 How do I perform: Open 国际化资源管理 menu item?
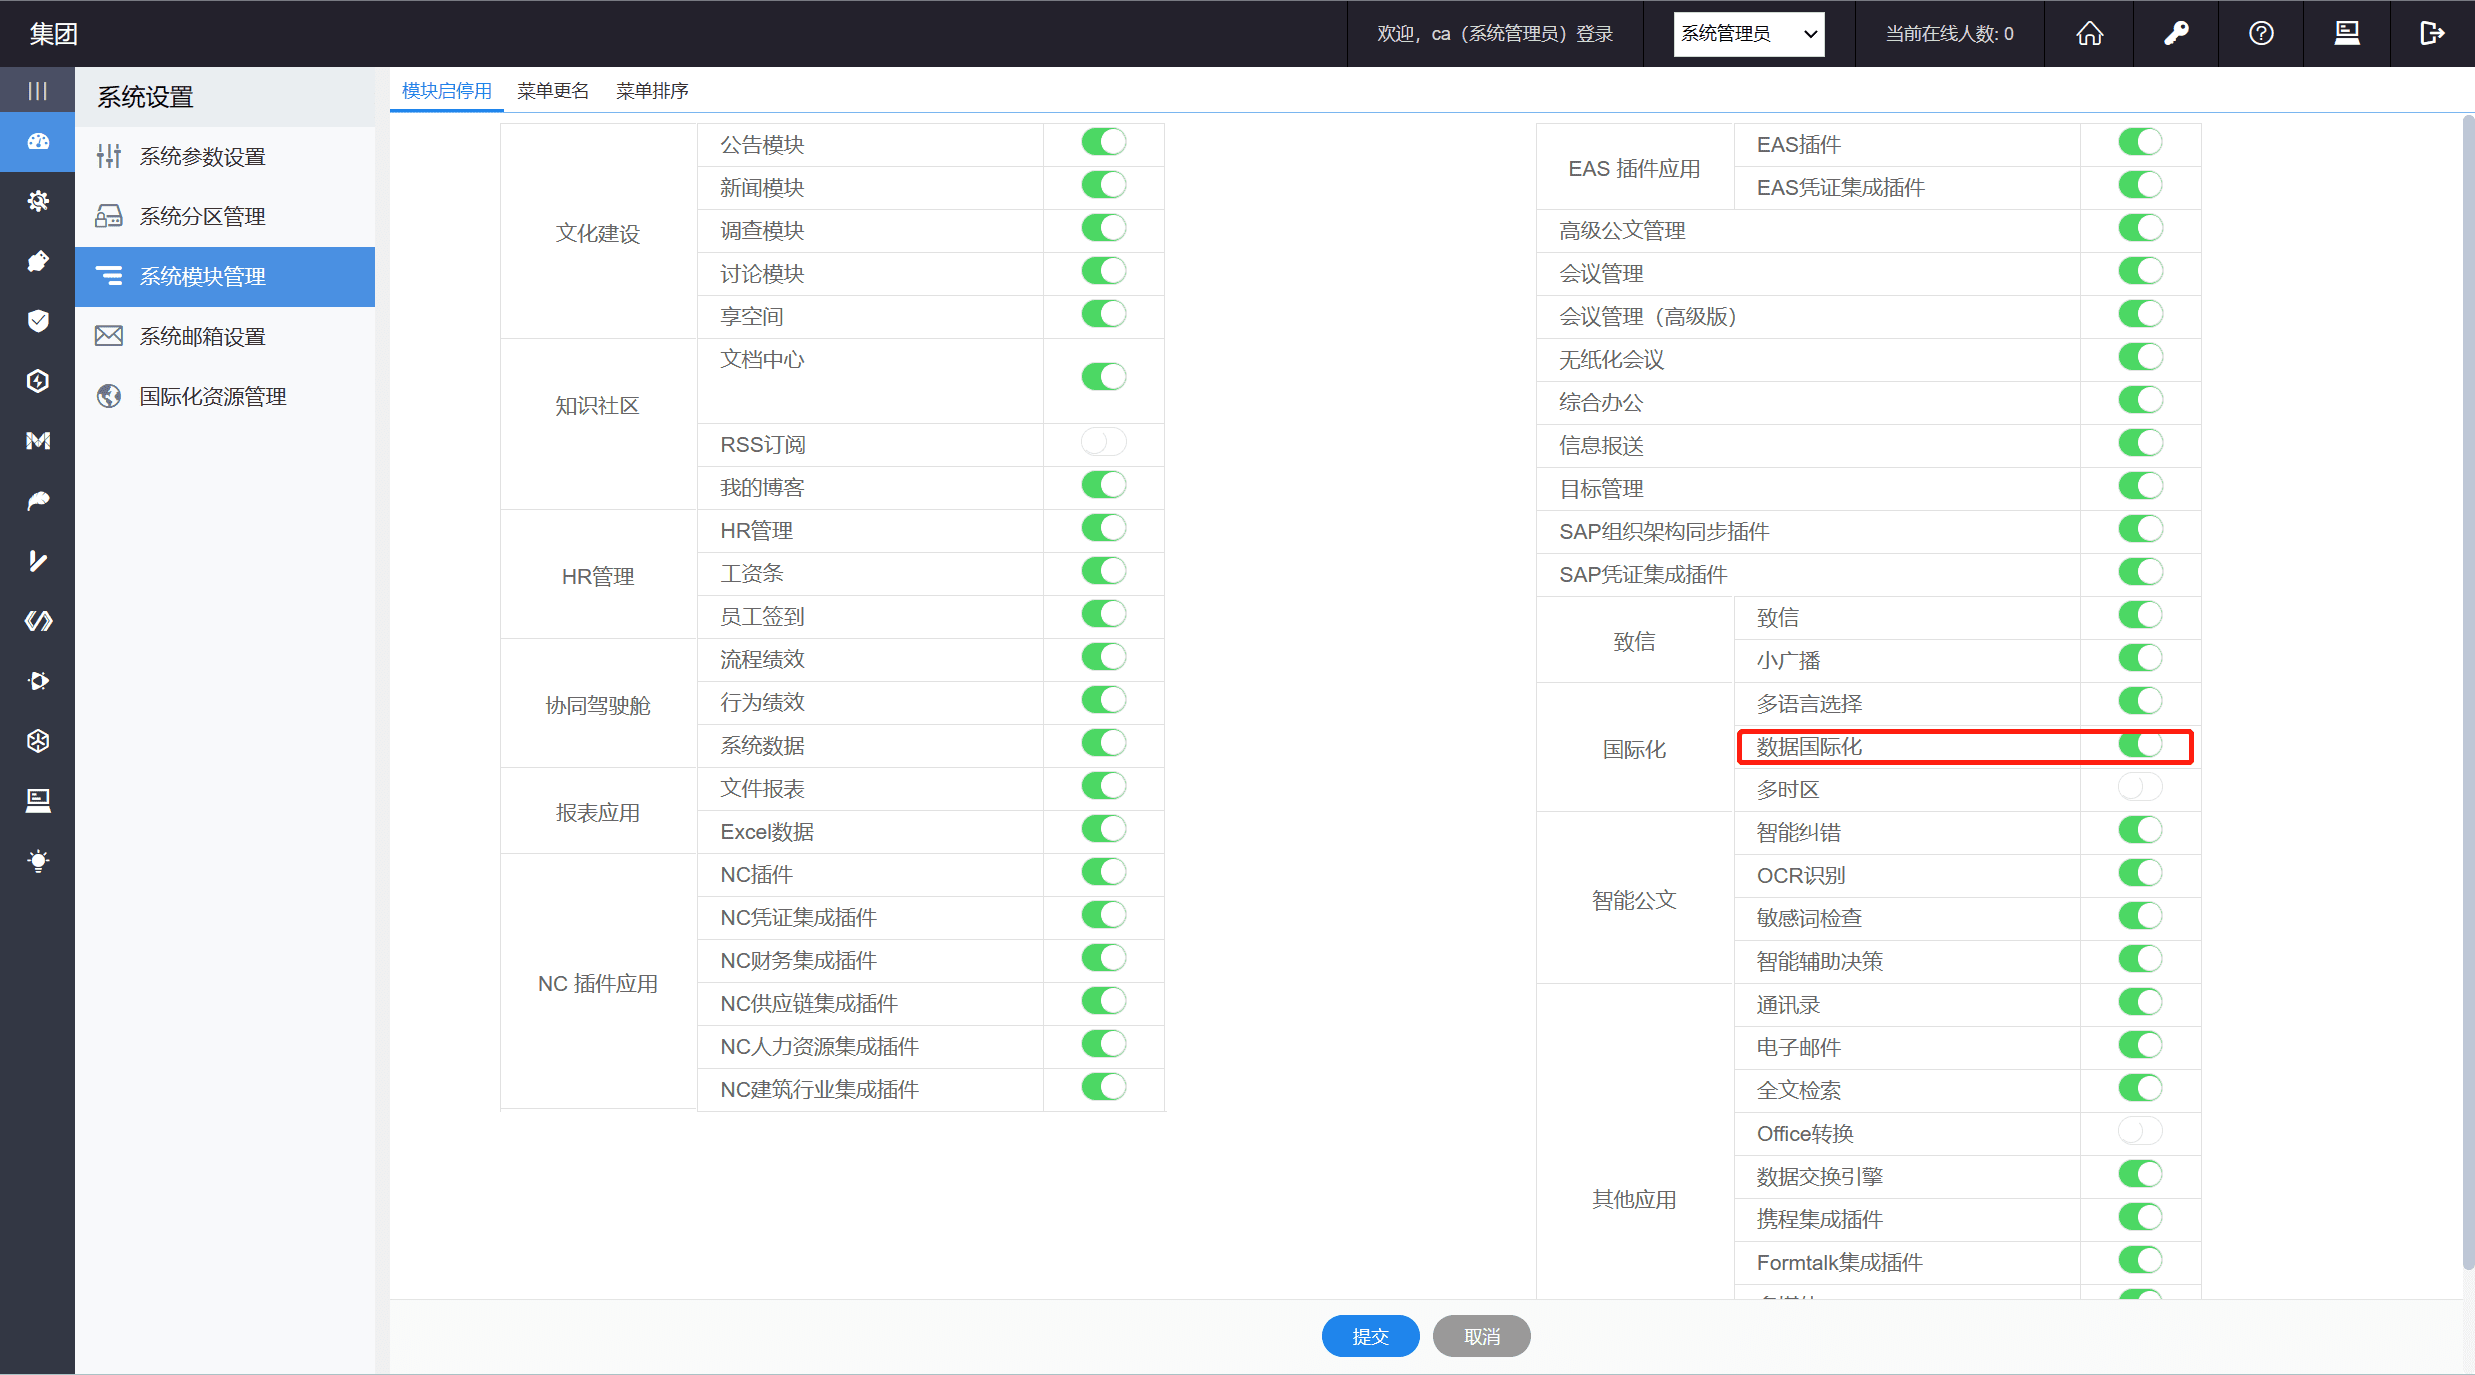point(225,396)
